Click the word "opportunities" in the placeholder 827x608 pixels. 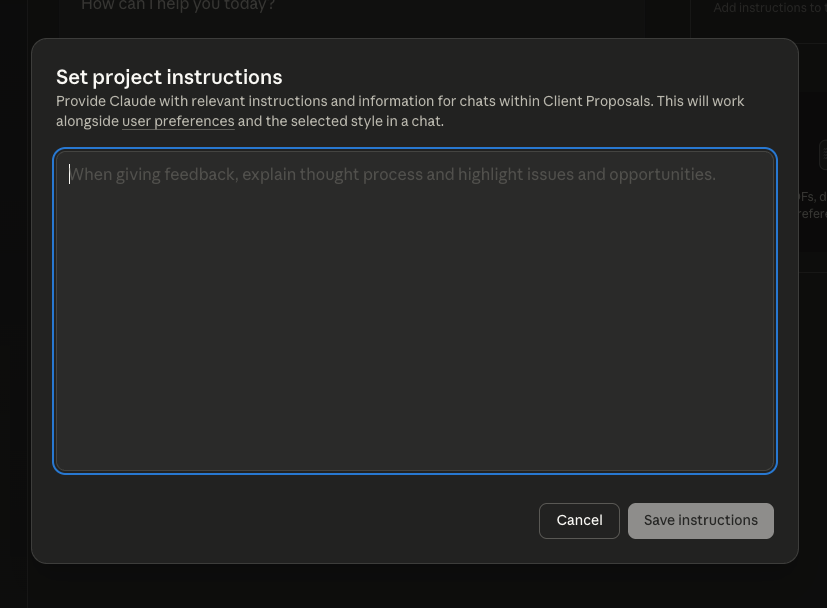coord(661,175)
